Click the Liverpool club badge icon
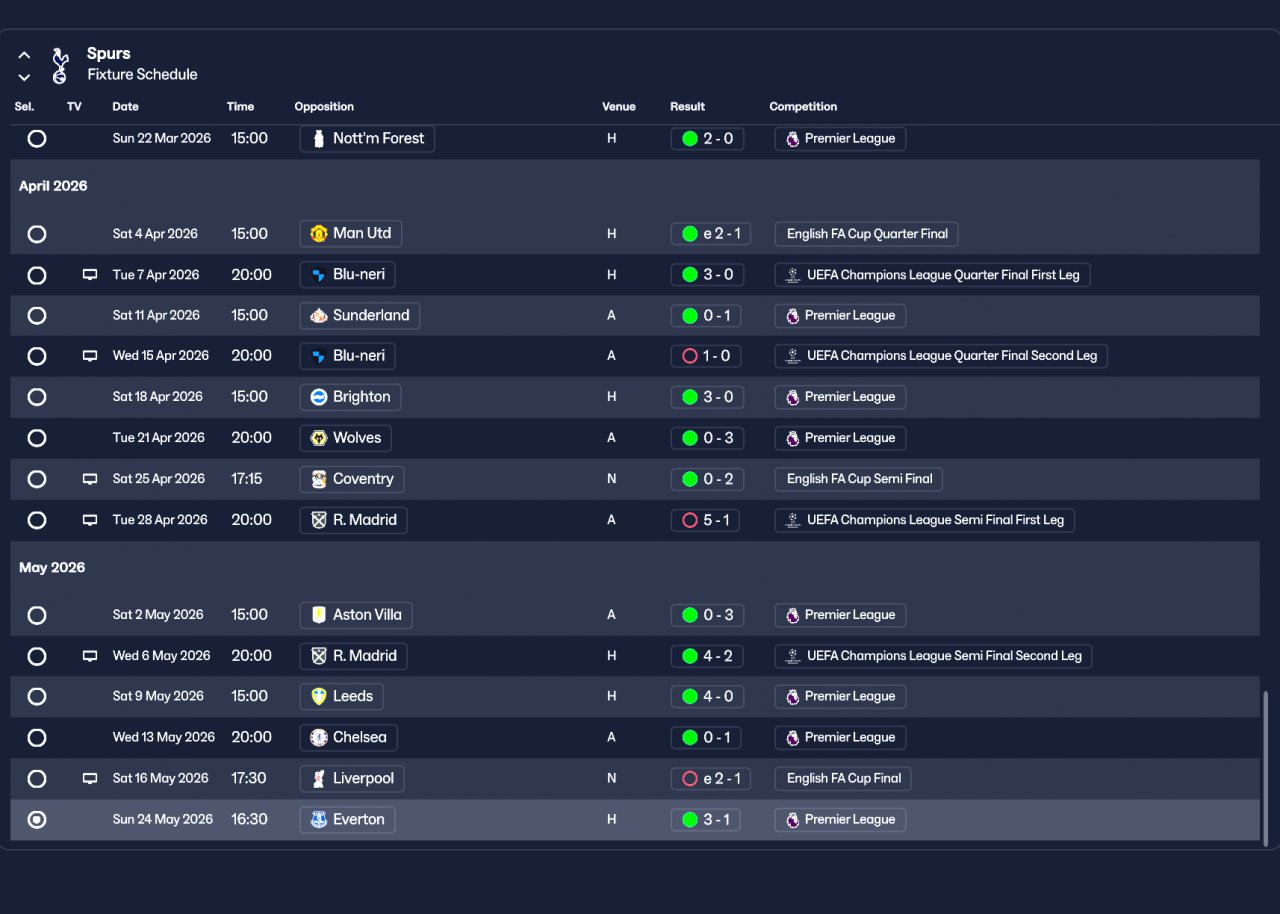The image size is (1280, 914). 319,778
